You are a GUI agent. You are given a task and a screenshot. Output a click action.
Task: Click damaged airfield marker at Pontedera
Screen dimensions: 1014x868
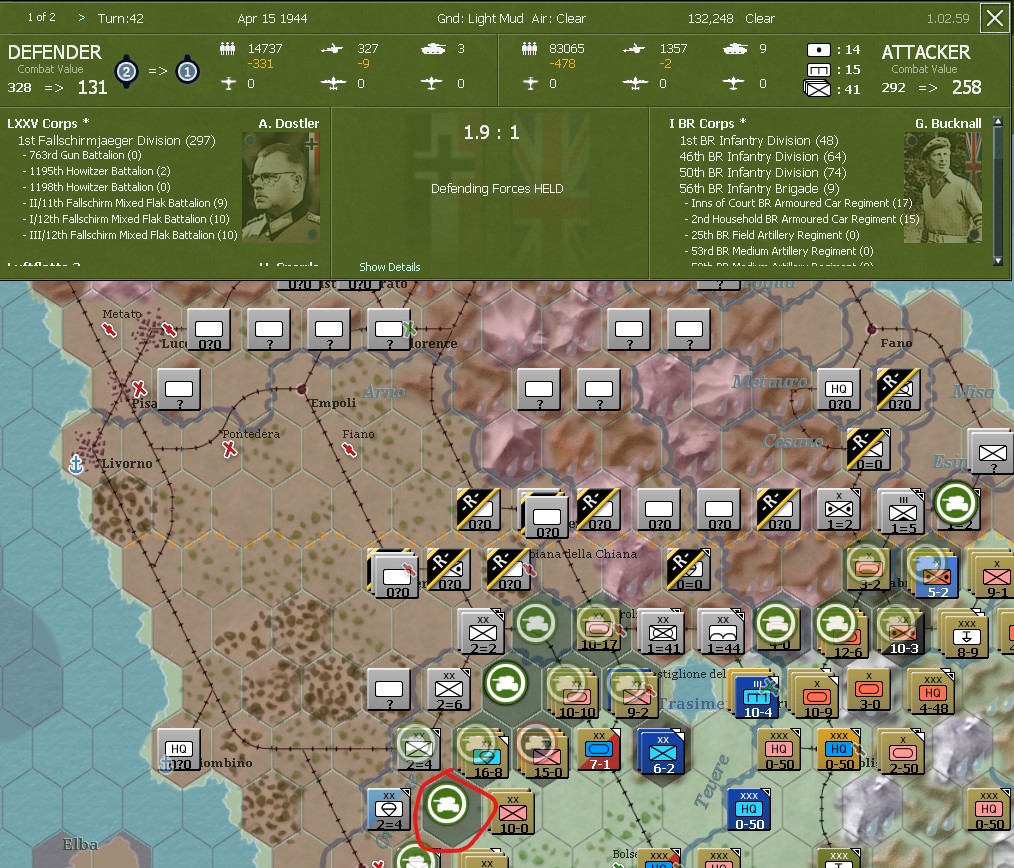[229, 449]
